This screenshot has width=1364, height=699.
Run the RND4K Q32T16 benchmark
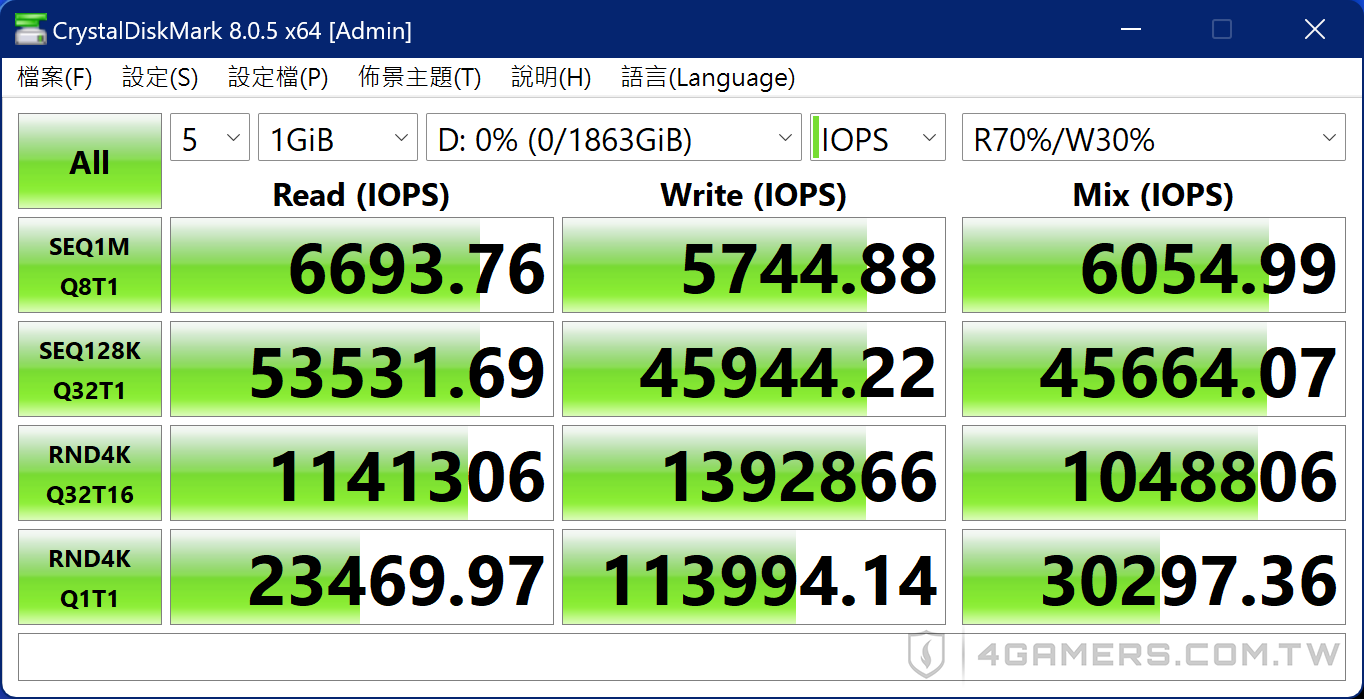coord(89,473)
